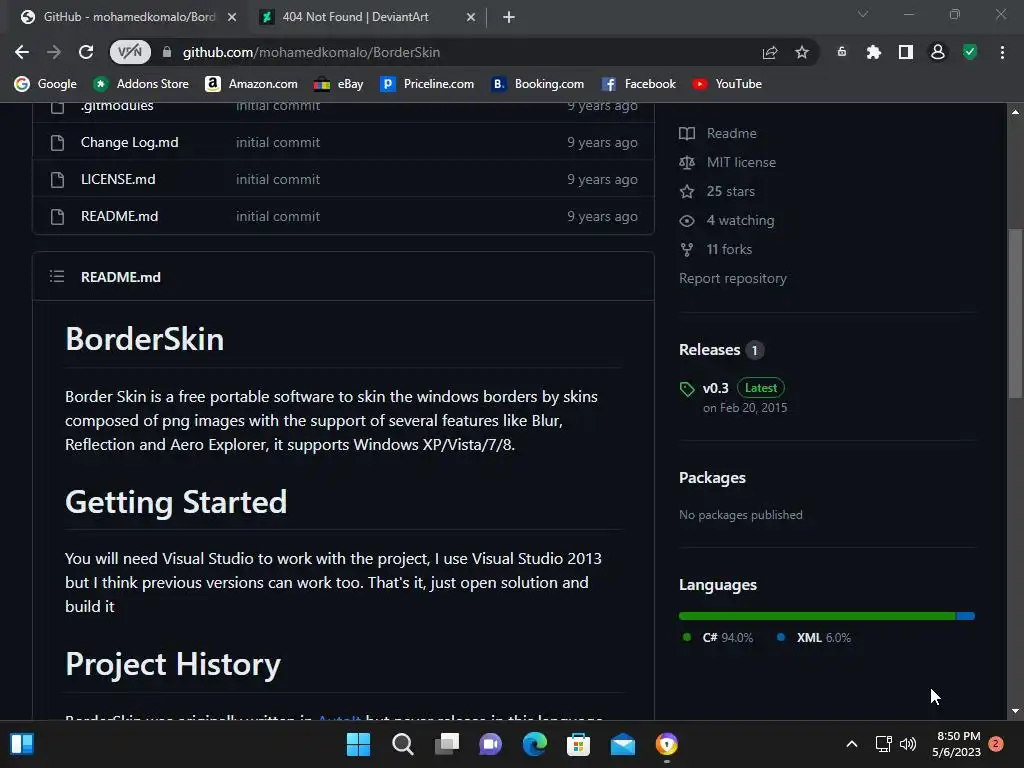The height and width of the screenshot is (768, 1024).
Task: Show hidden system tray icons
Action: [852, 744]
